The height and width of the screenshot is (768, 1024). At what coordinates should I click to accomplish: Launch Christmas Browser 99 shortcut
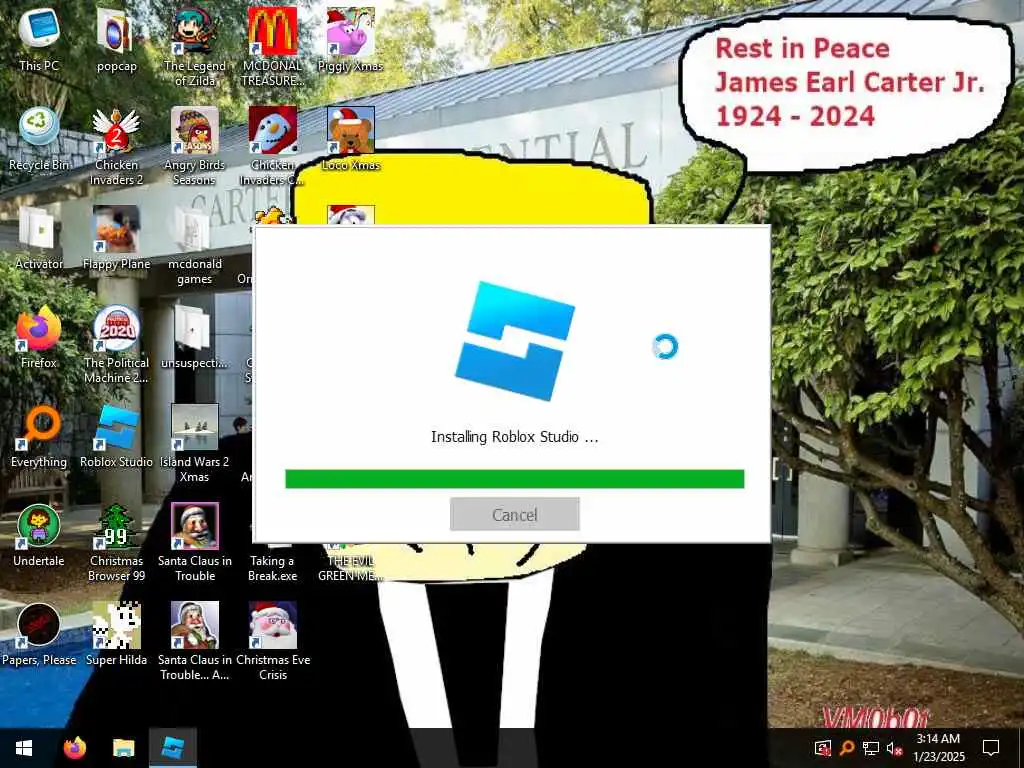[116, 543]
